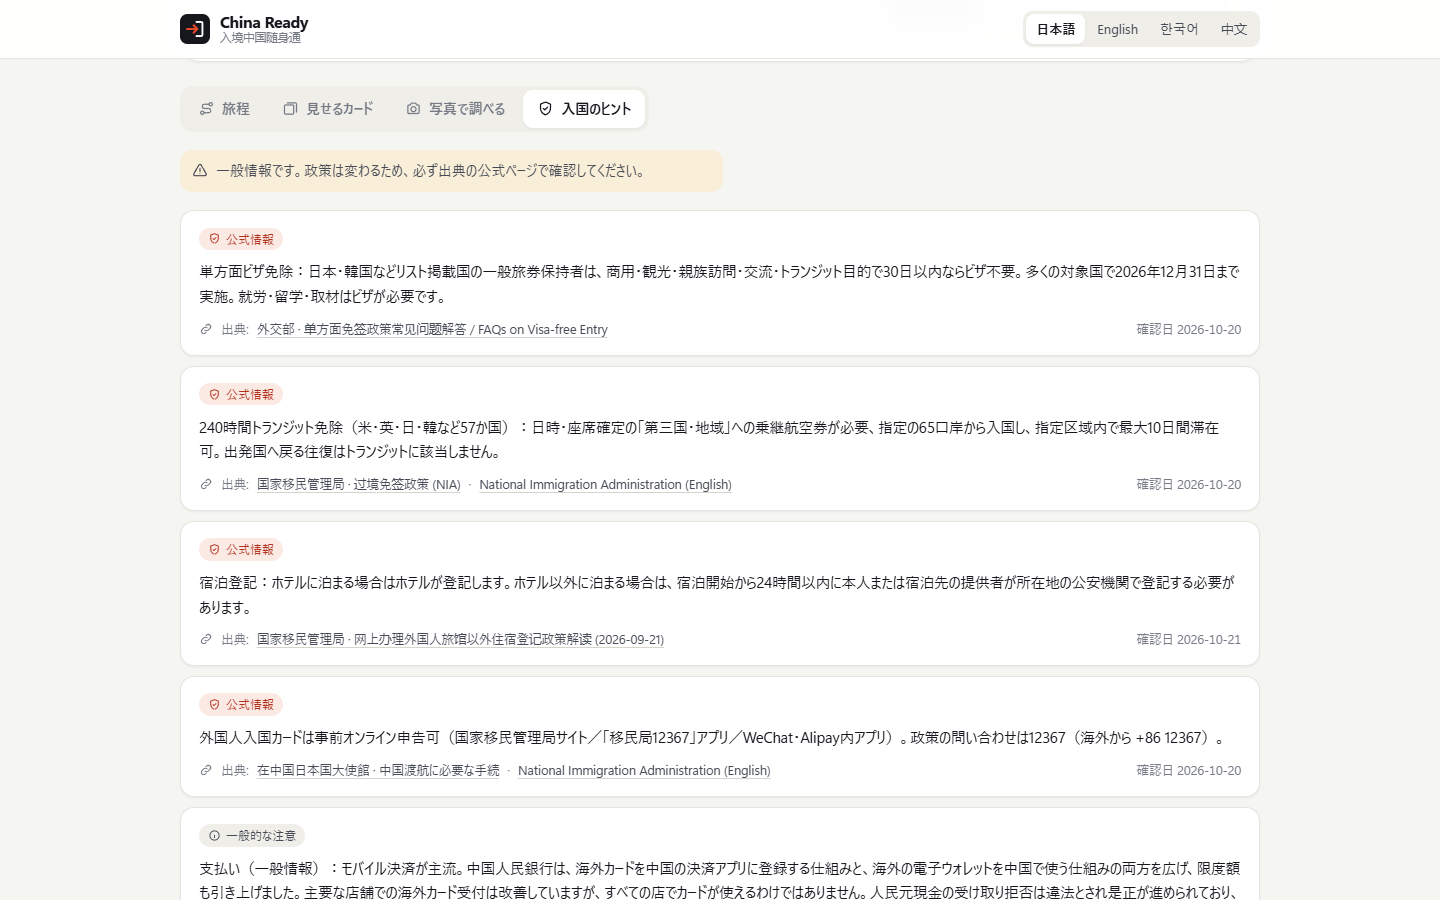
Task: Switch language to 中文
Action: tap(1234, 29)
